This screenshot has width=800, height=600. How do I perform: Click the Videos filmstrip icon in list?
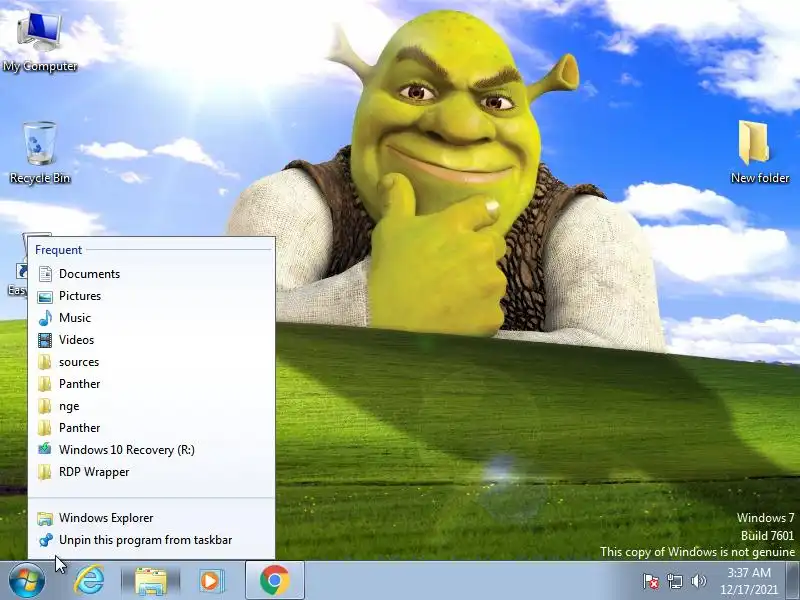[x=45, y=340]
